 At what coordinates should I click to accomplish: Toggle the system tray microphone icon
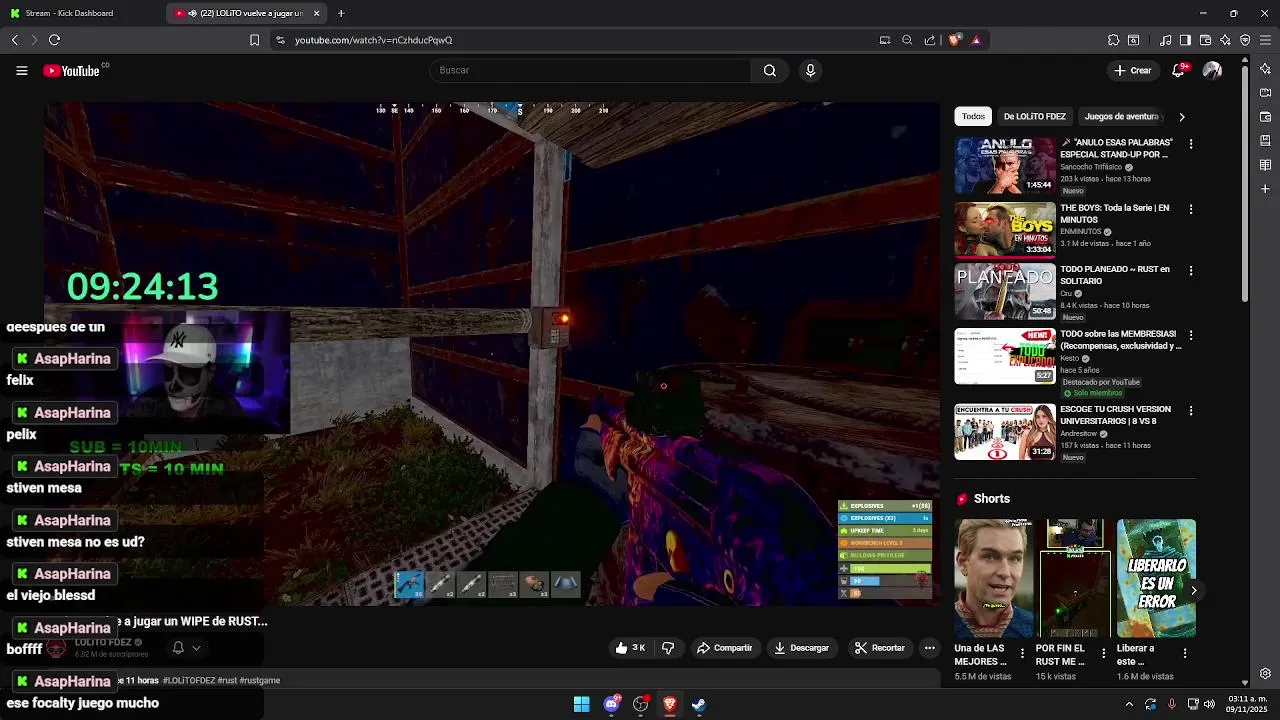[1172, 704]
